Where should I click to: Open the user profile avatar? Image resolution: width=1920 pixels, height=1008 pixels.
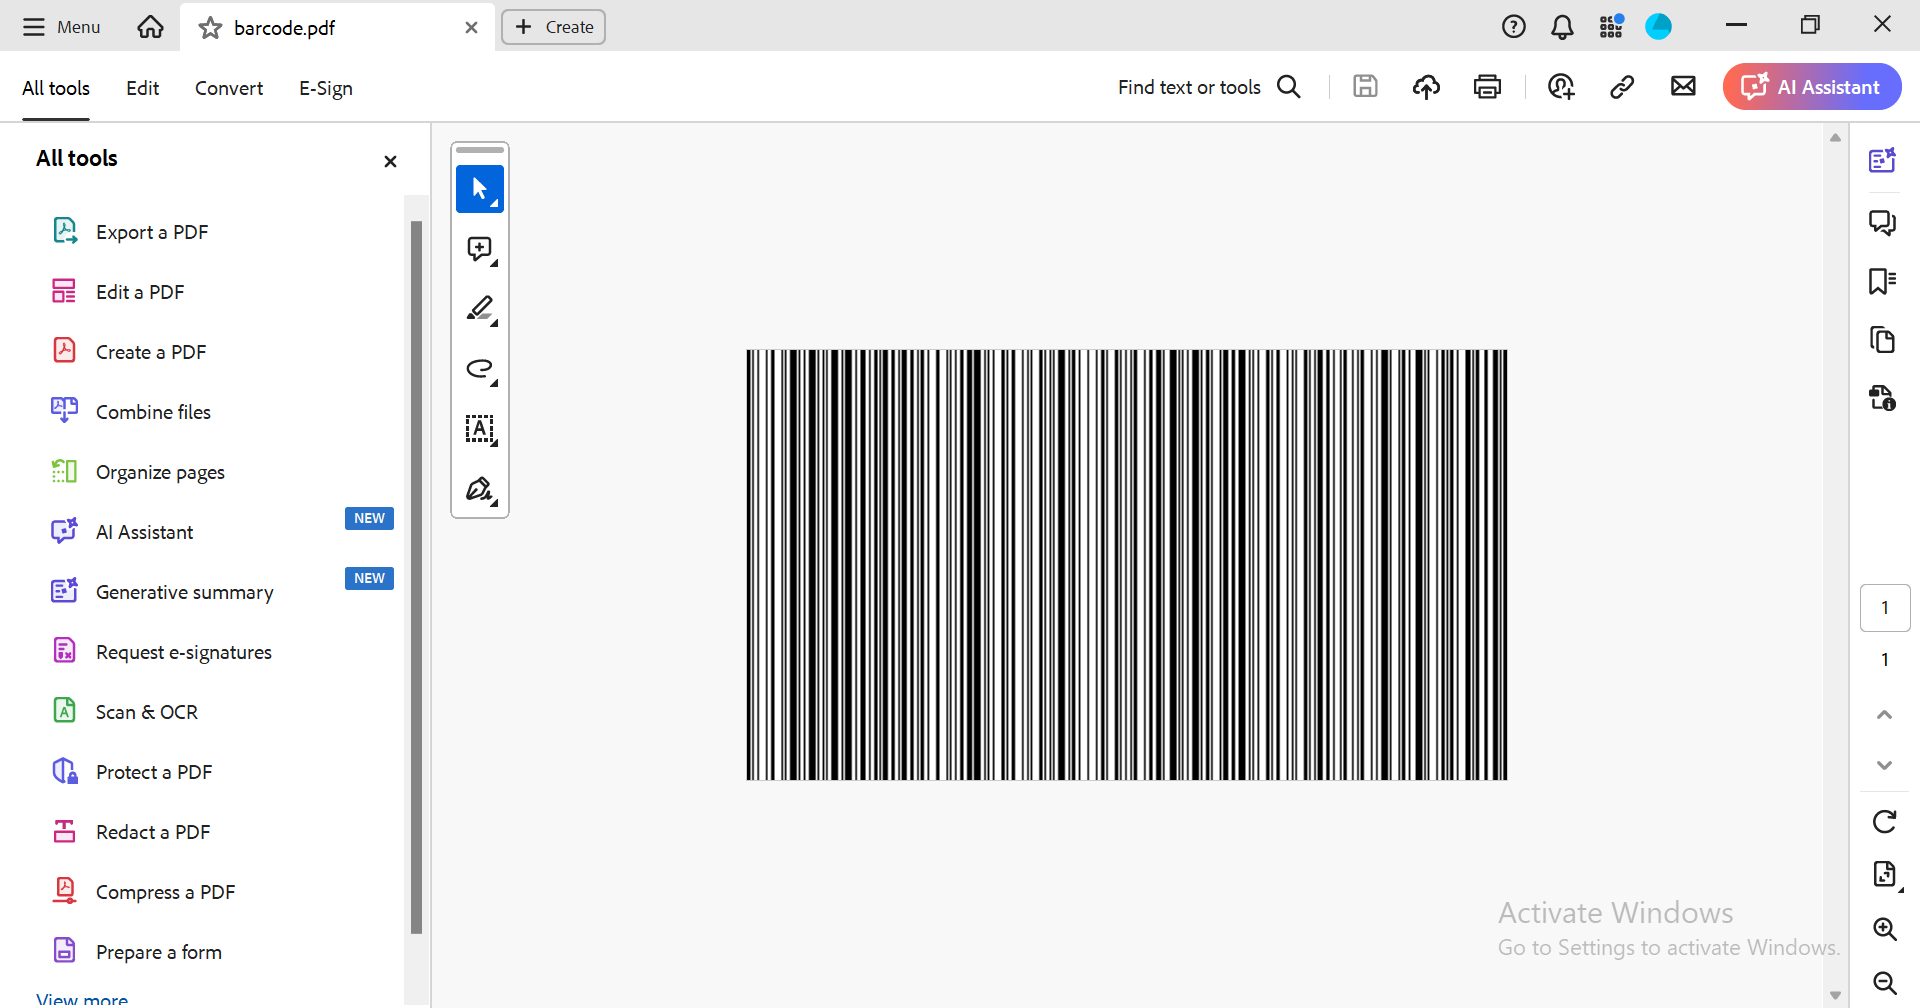tap(1659, 27)
